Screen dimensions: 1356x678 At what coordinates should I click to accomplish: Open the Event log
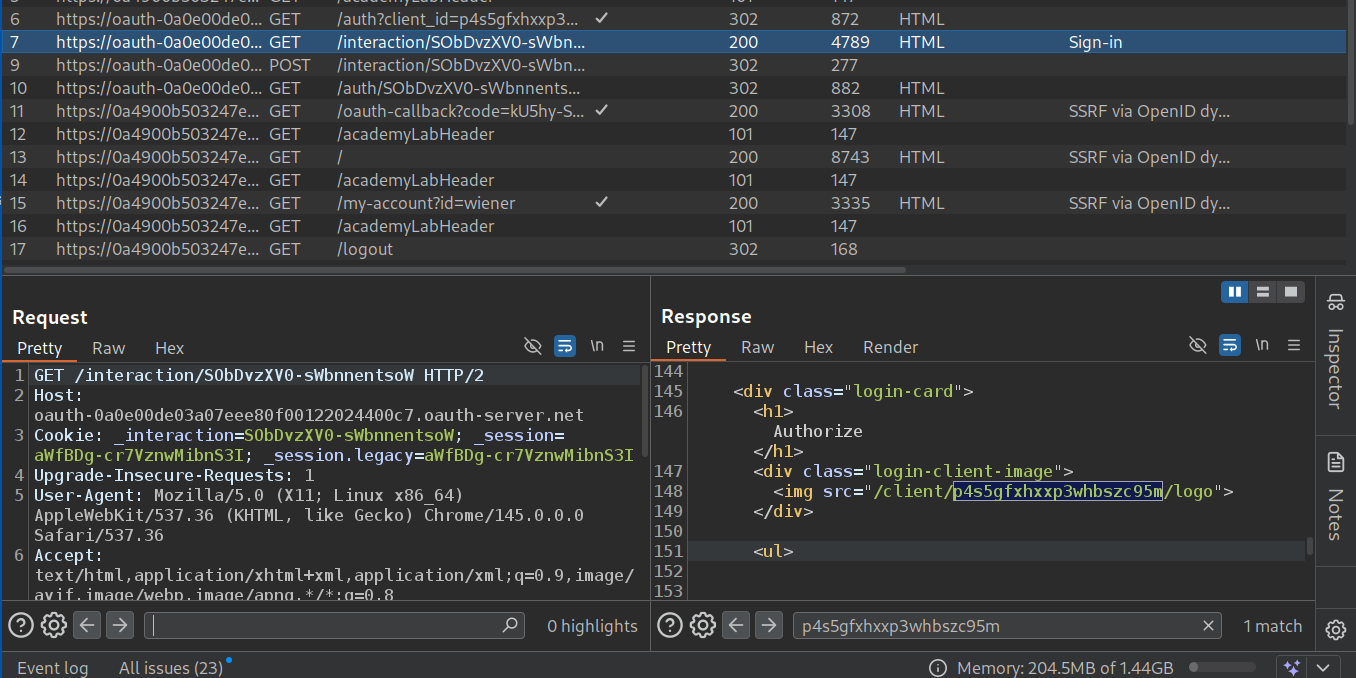[x=52, y=668]
